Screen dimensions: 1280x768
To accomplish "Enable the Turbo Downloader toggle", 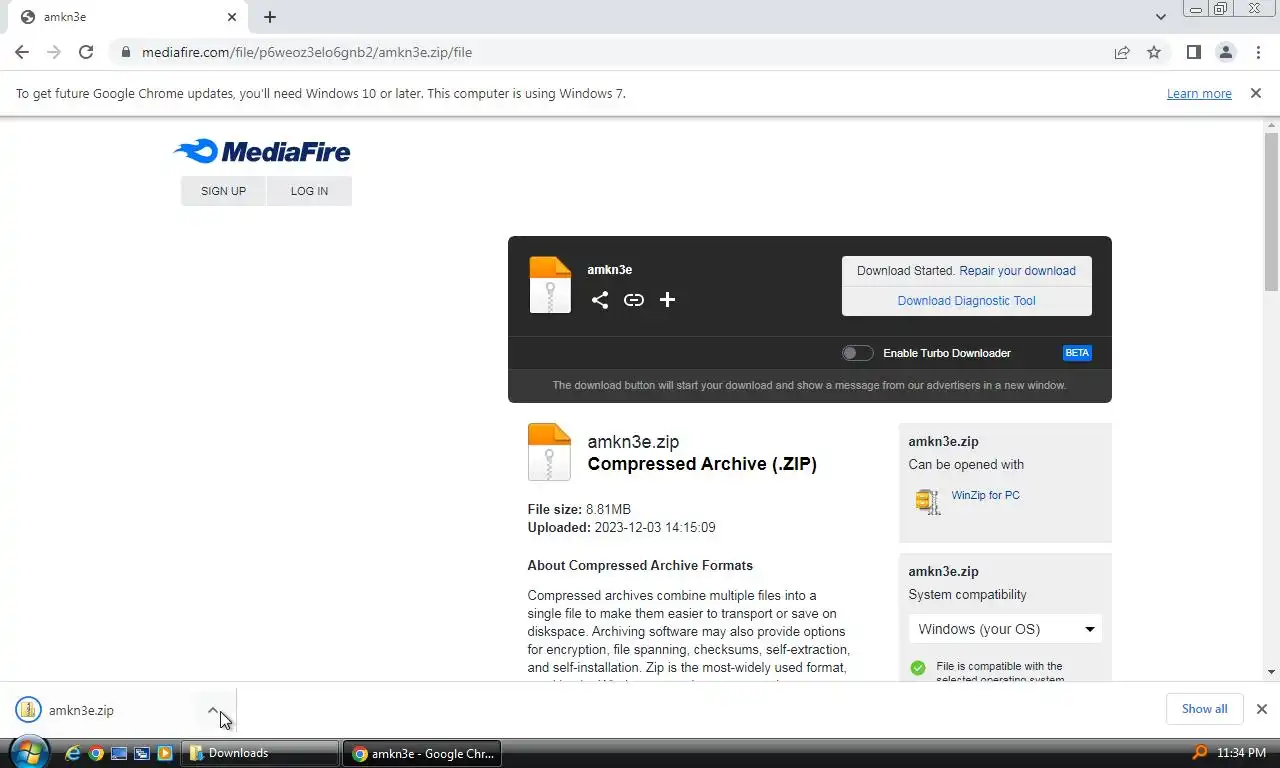I will [857, 353].
